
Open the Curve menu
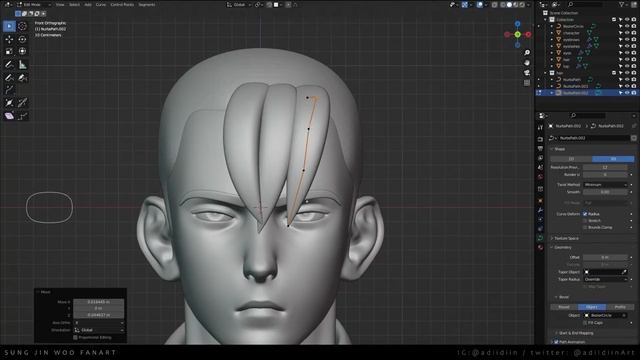(101, 5)
